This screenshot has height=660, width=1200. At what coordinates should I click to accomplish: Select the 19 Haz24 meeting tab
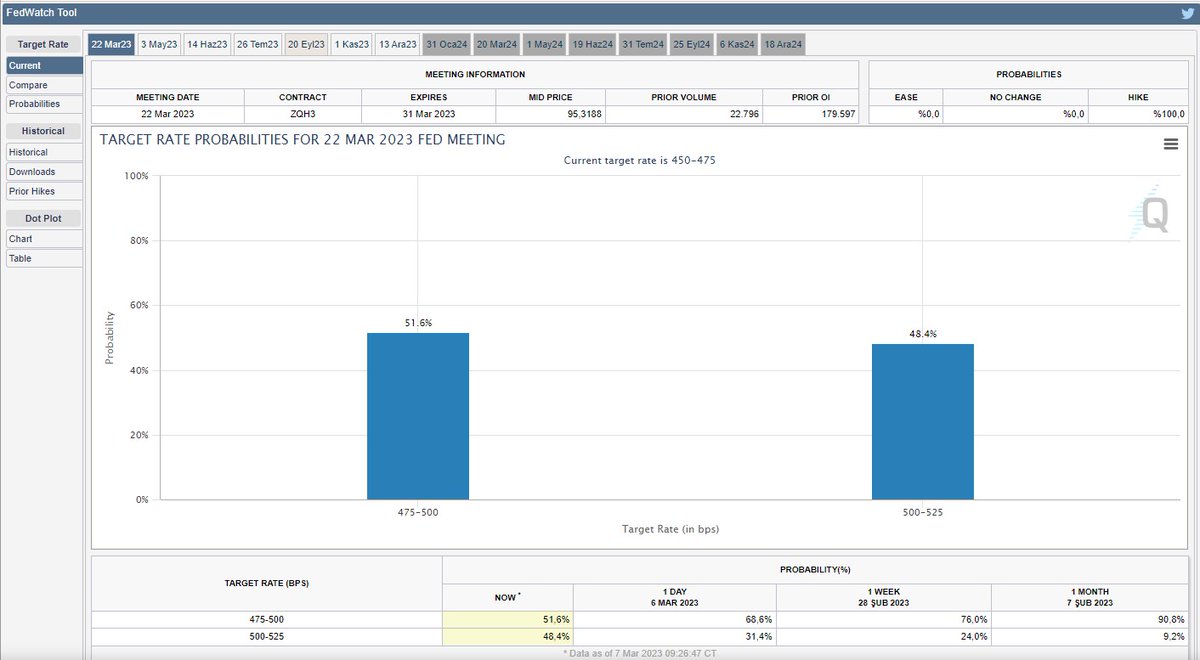[x=593, y=44]
